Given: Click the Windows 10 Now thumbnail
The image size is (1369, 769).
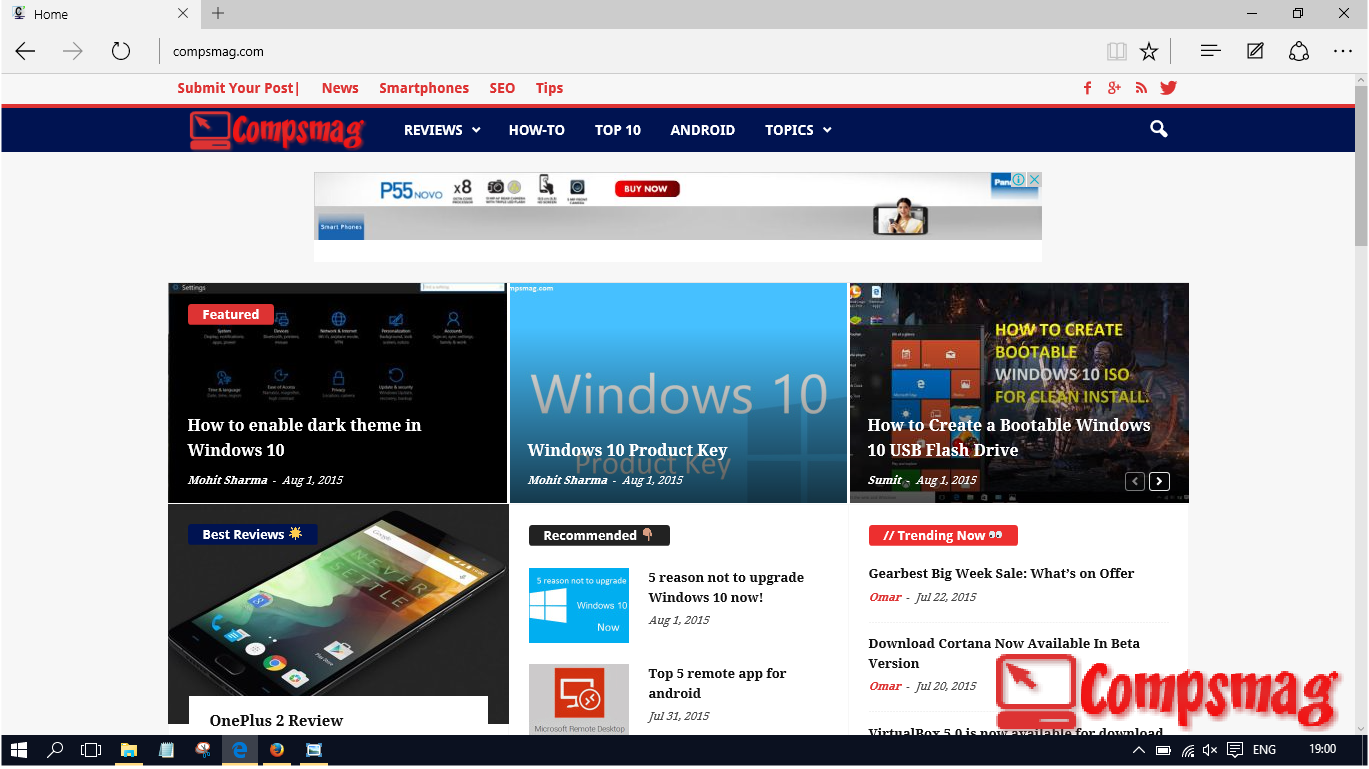Looking at the screenshot, I should coord(579,605).
